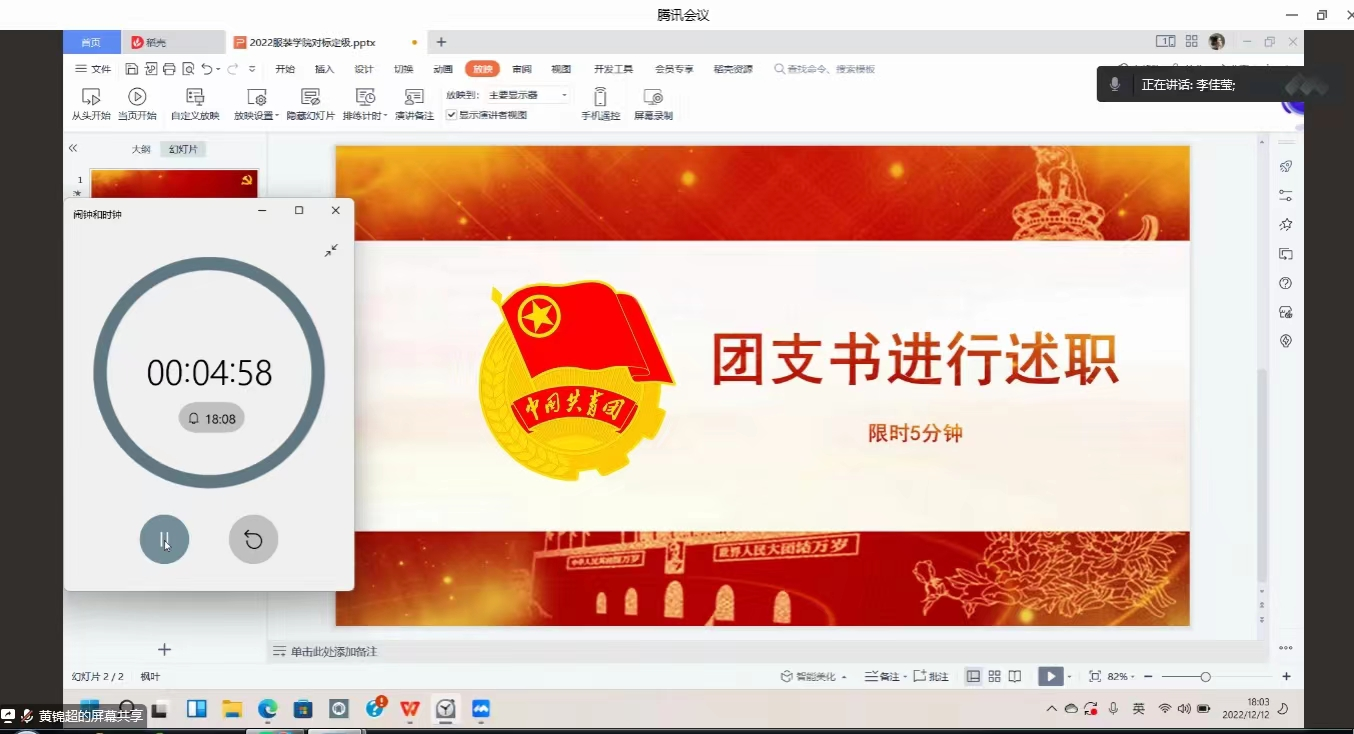
Task: Toggle the notes (备注) pane button
Action: [883, 677]
